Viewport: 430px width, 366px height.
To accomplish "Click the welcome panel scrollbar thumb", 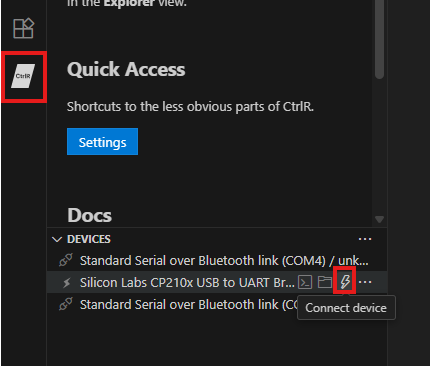I will coord(379,39).
